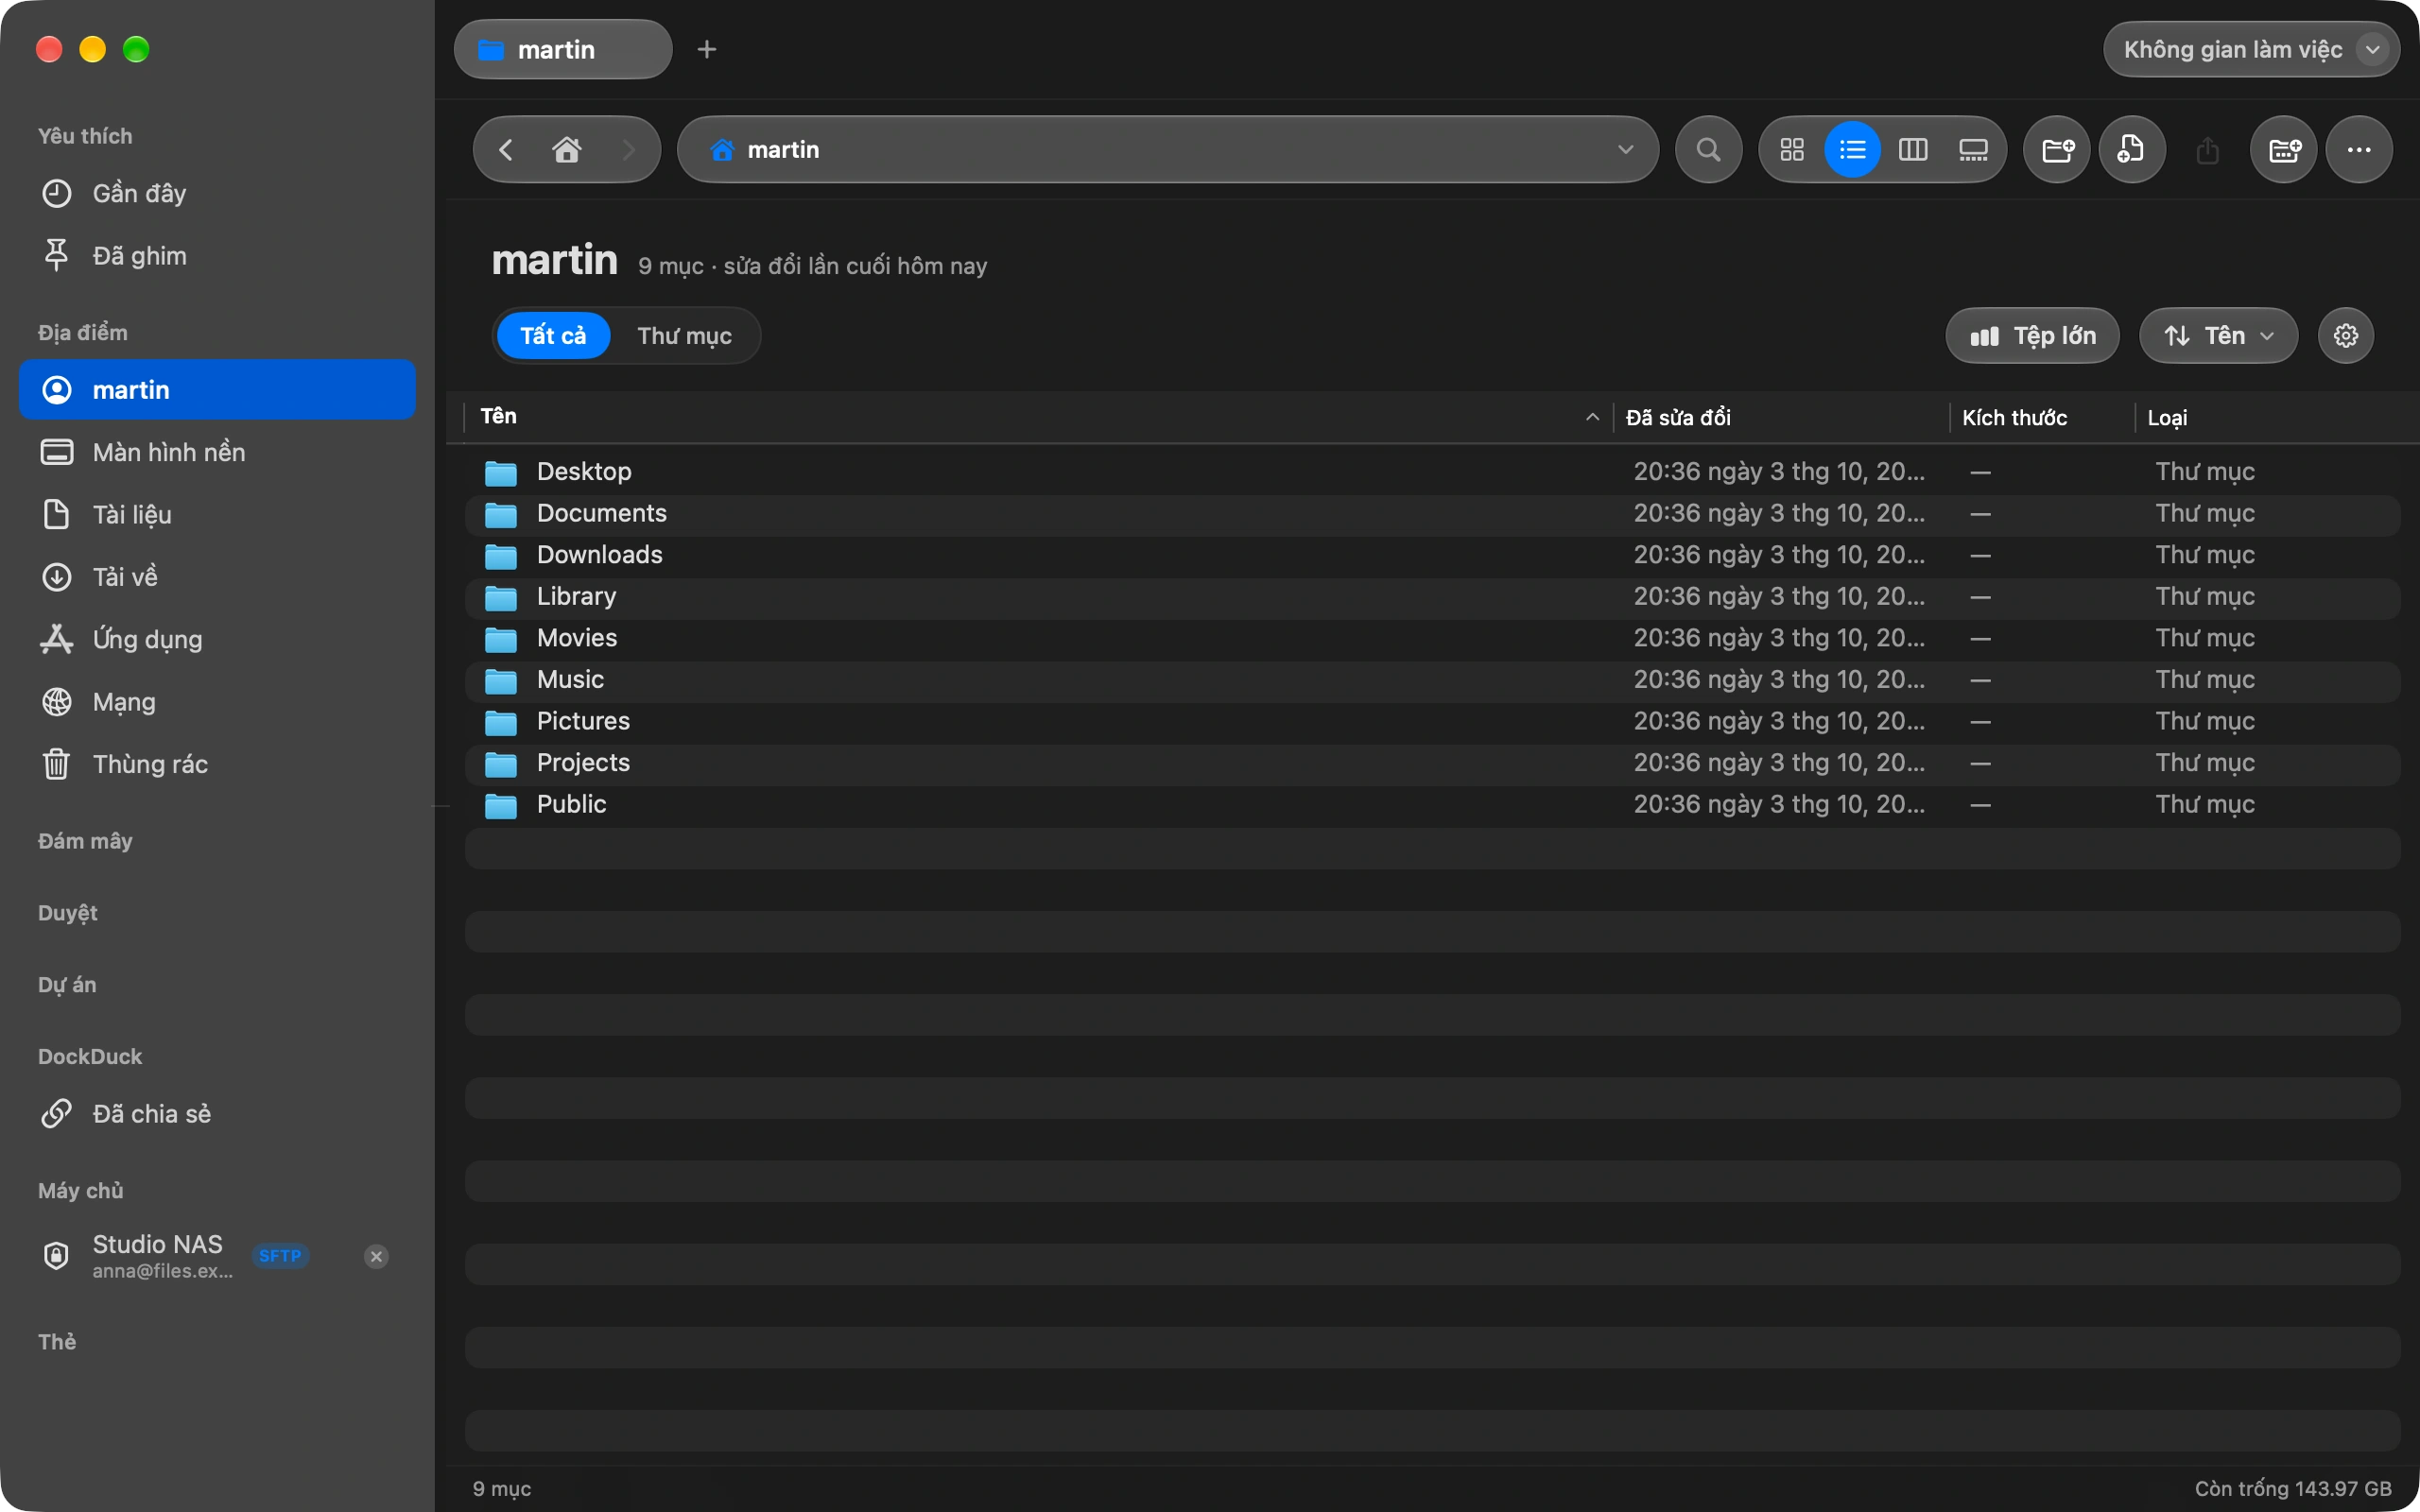Click the home icon in the navigation bar
Viewport: 2420px width, 1512px height.
pos(567,150)
